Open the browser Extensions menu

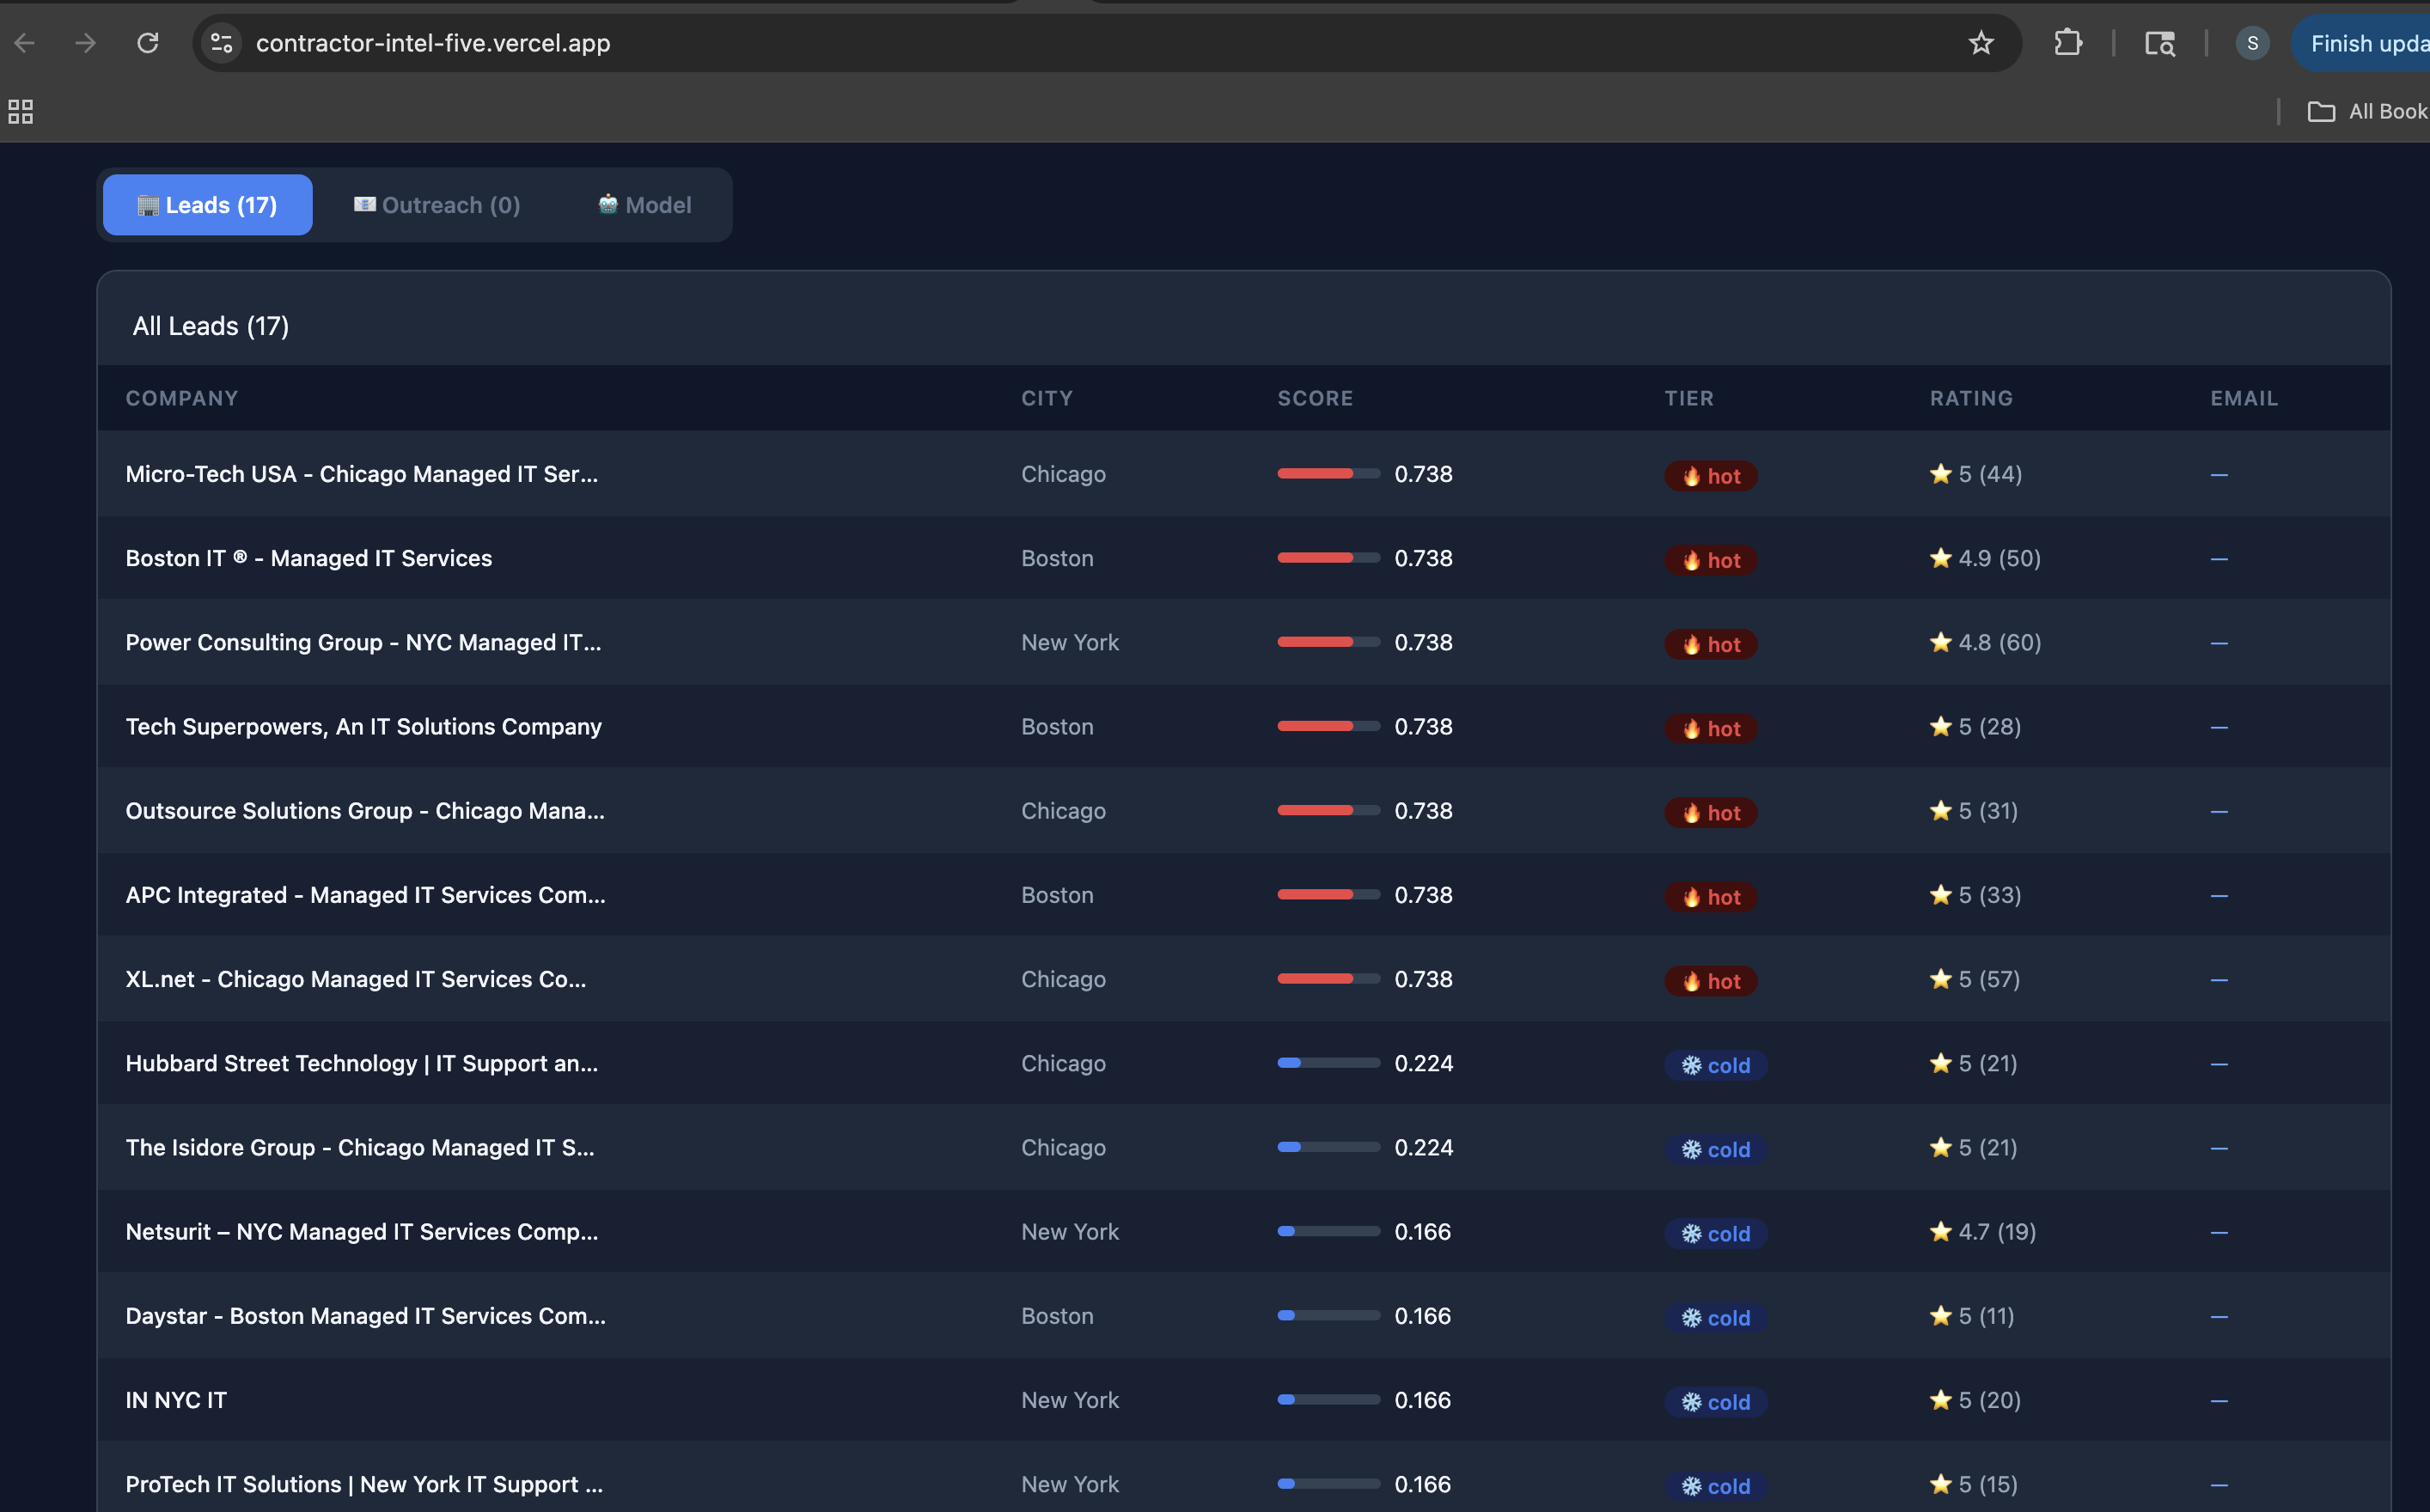click(2068, 43)
